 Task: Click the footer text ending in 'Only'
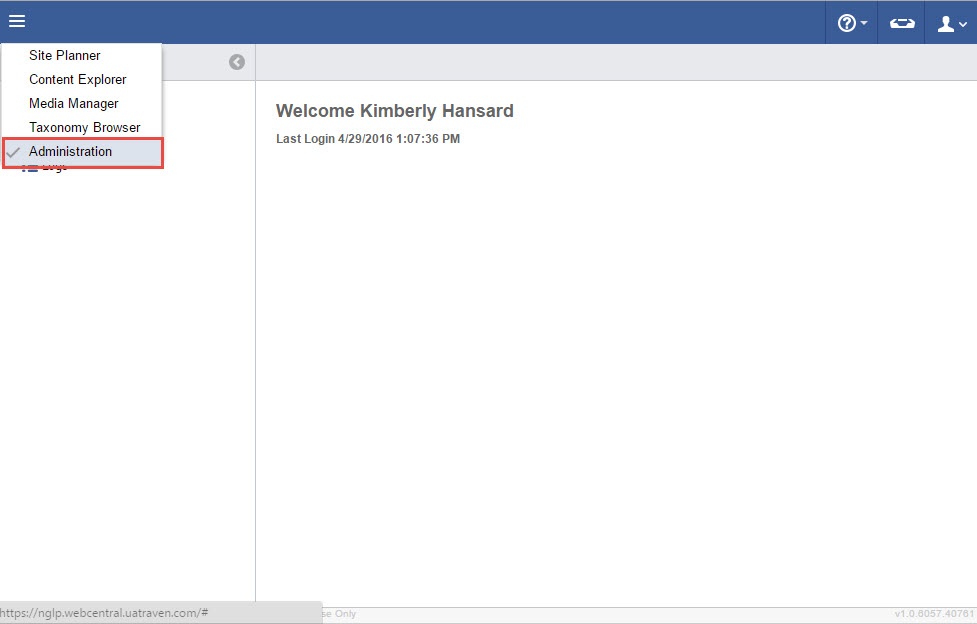tap(340, 613)
